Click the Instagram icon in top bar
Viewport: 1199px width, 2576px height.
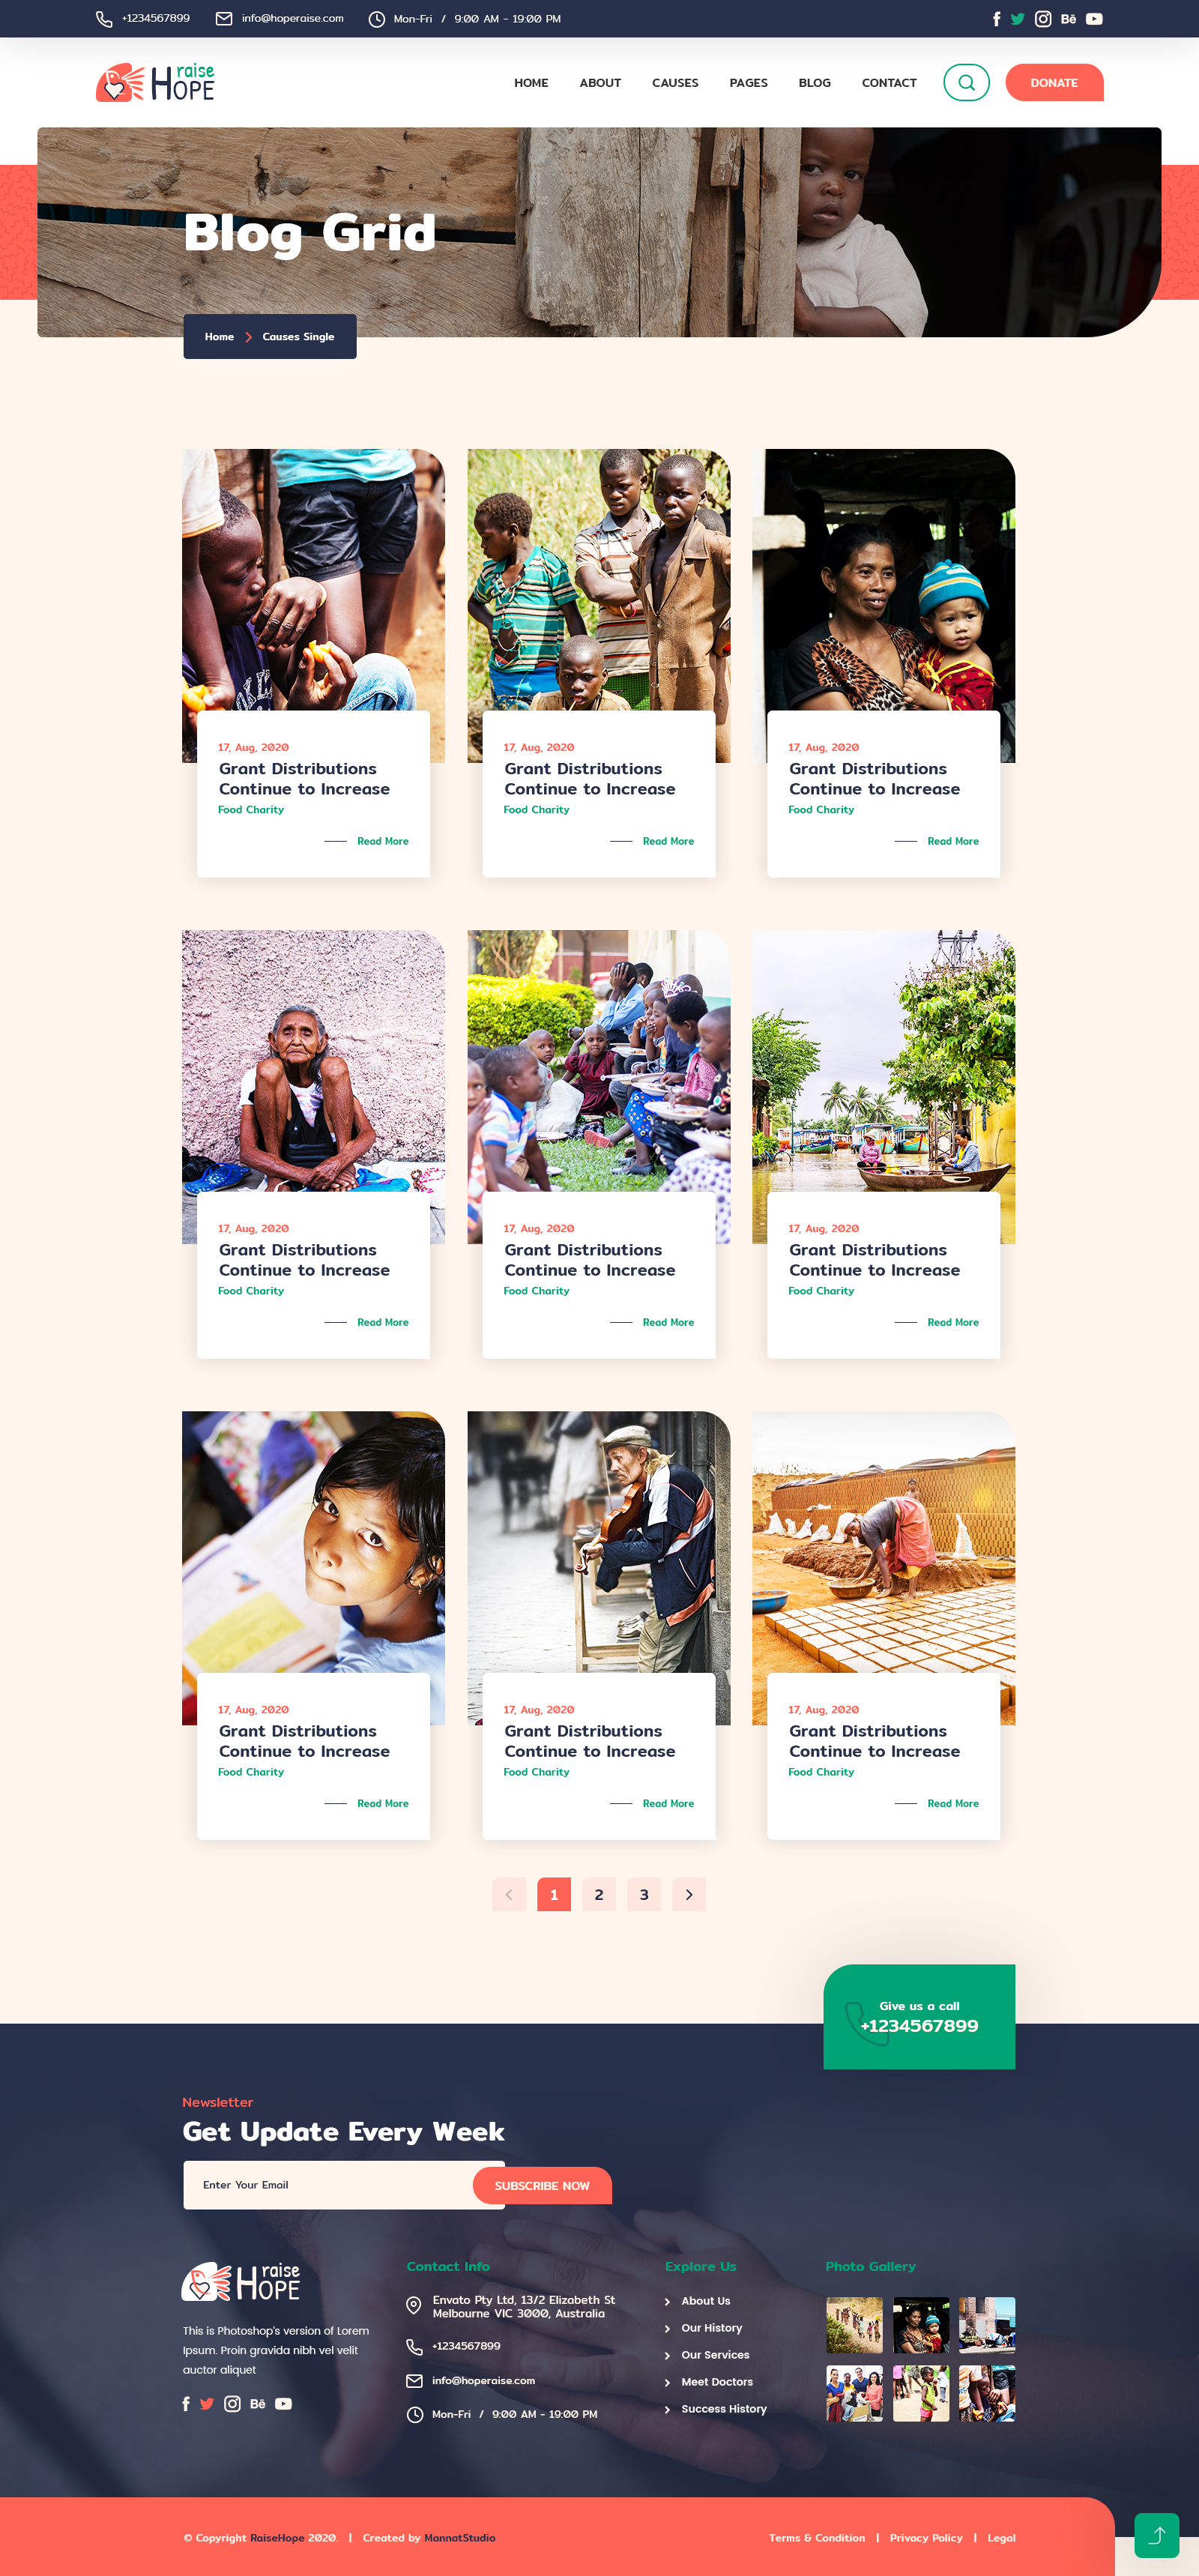[x=1043, y=19]
